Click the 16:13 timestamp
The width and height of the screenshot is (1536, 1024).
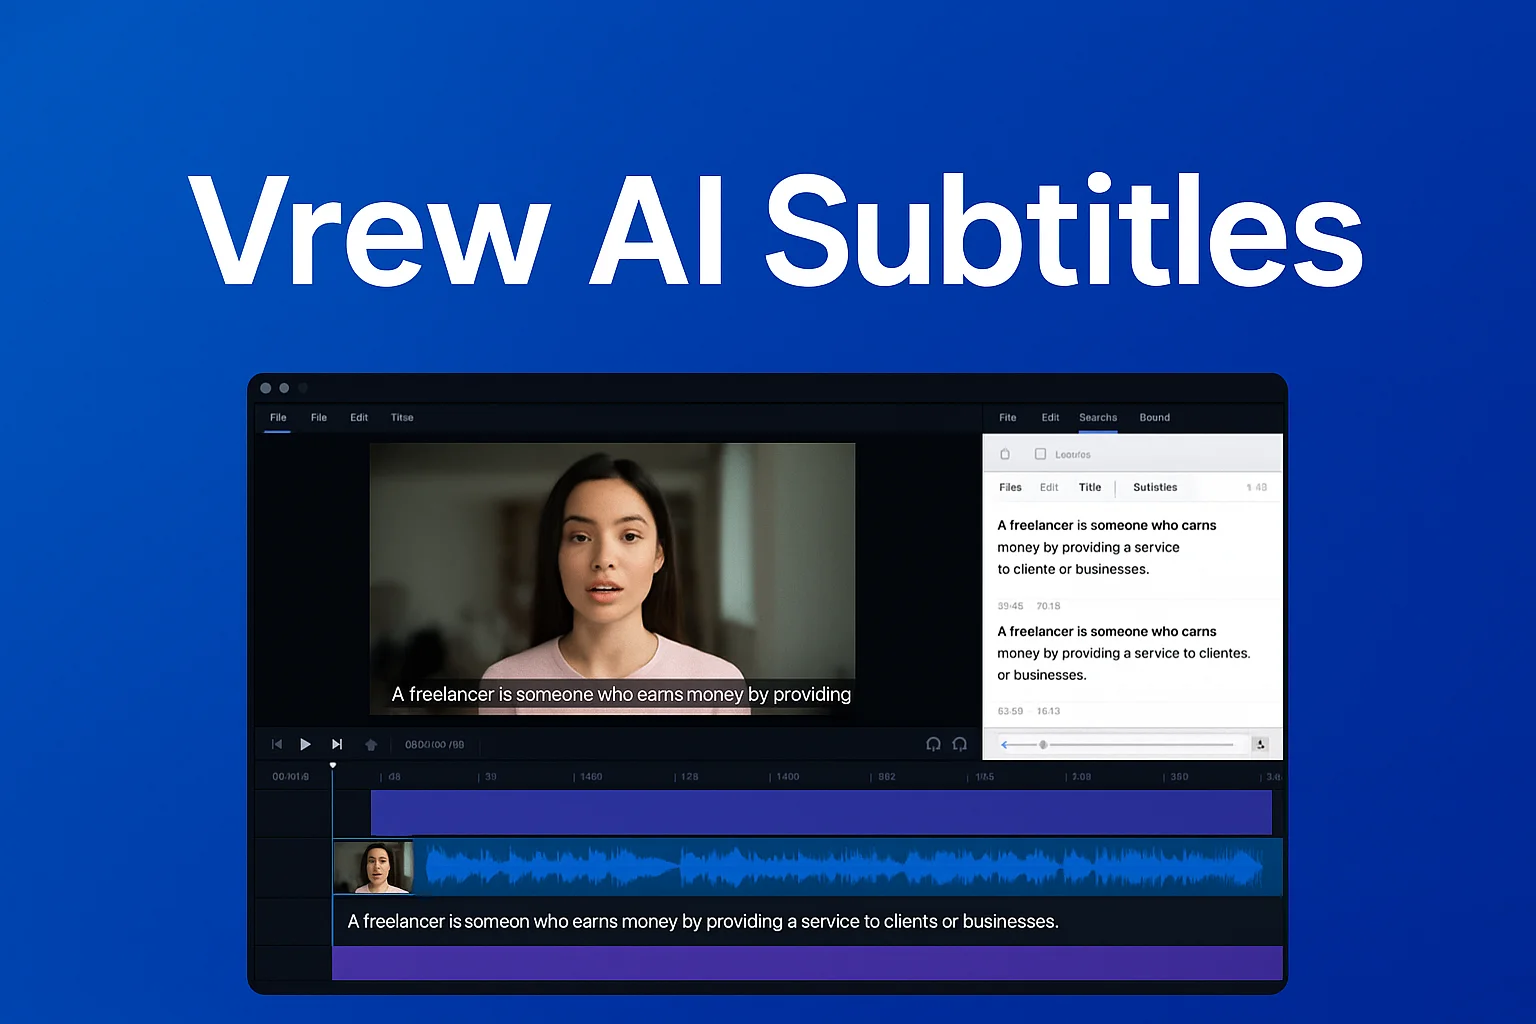pos(1048,711)
